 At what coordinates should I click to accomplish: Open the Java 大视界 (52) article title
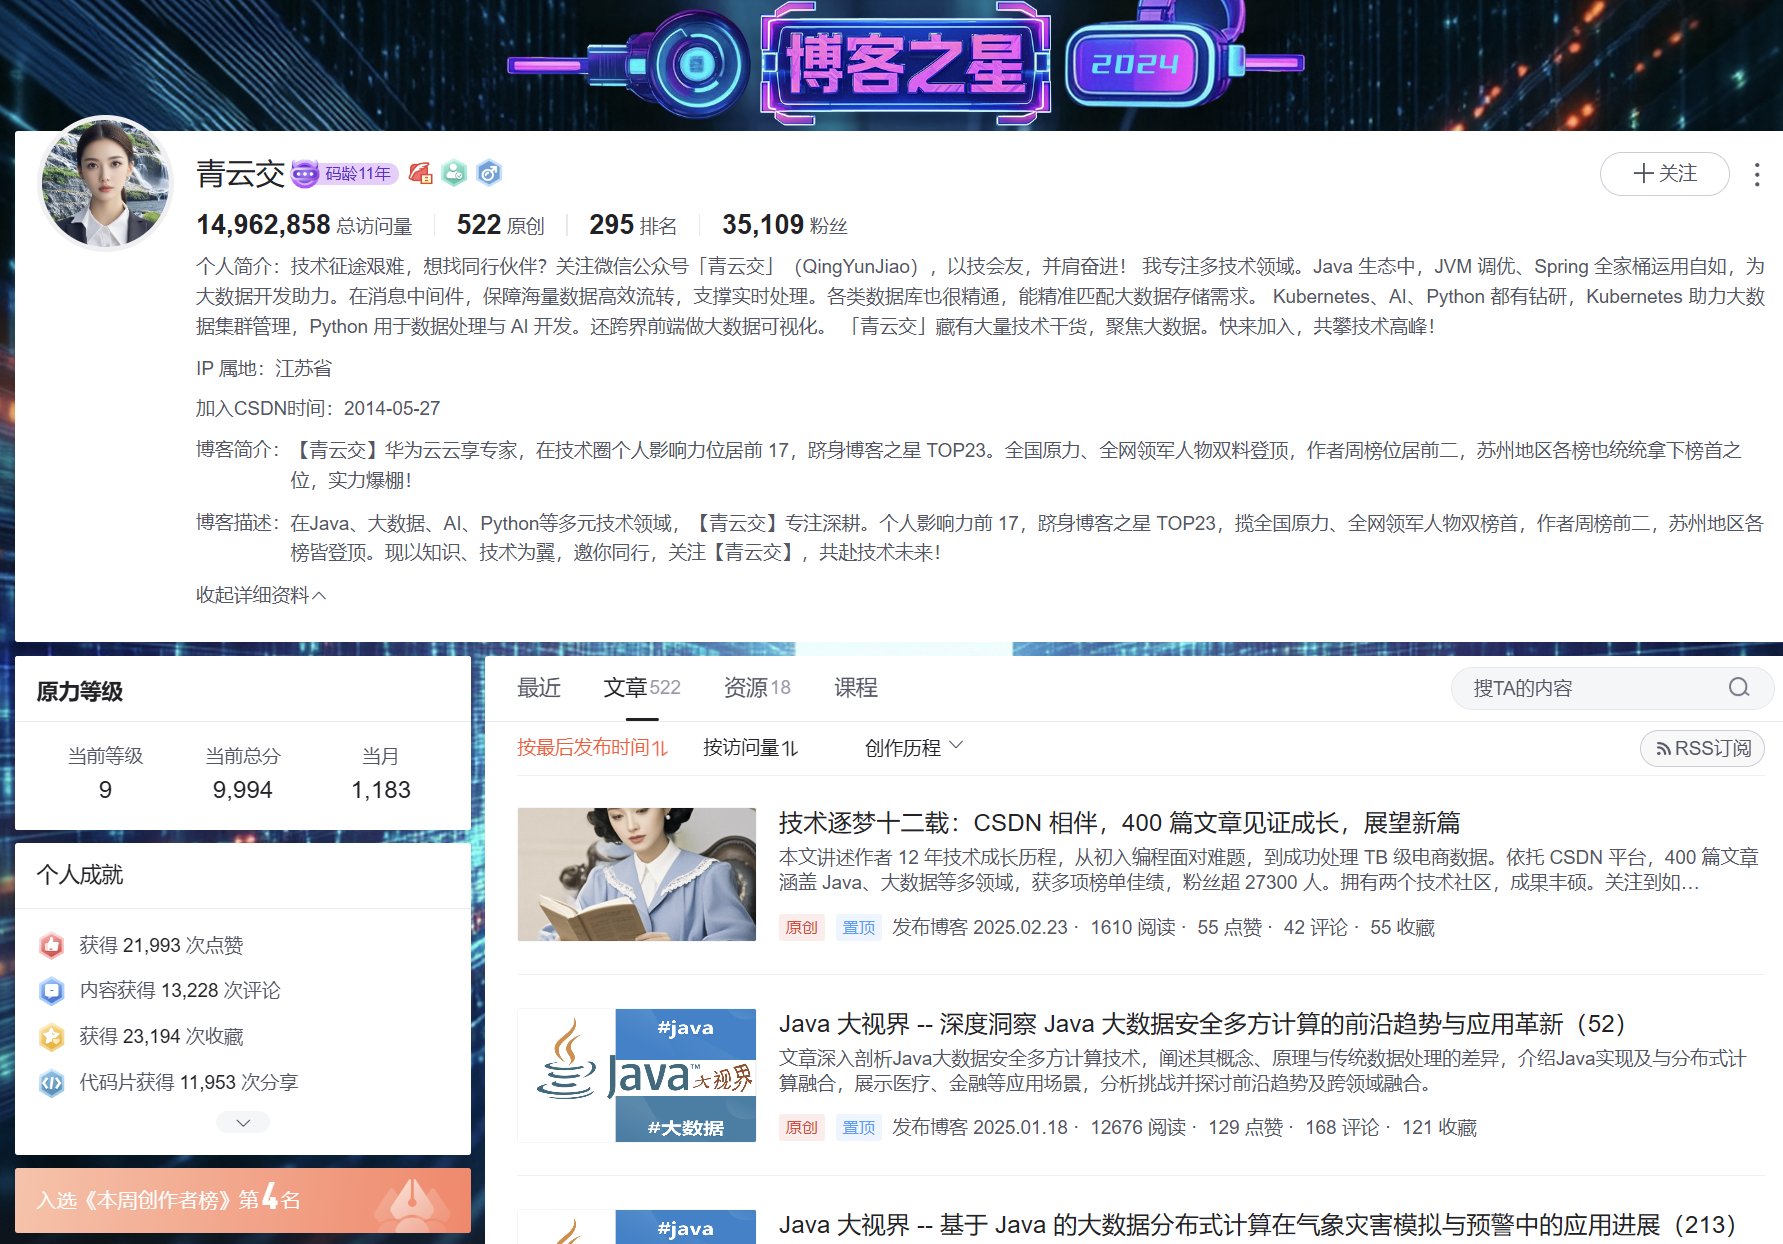click(1202, 1024)
